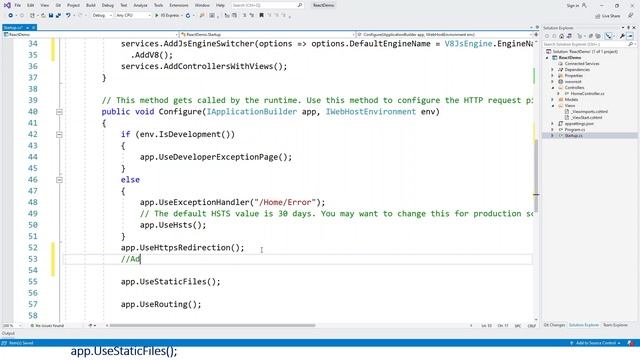Screen dimensions: 640x360
Task: Open the Output panel tab
Action: point(8,333)
